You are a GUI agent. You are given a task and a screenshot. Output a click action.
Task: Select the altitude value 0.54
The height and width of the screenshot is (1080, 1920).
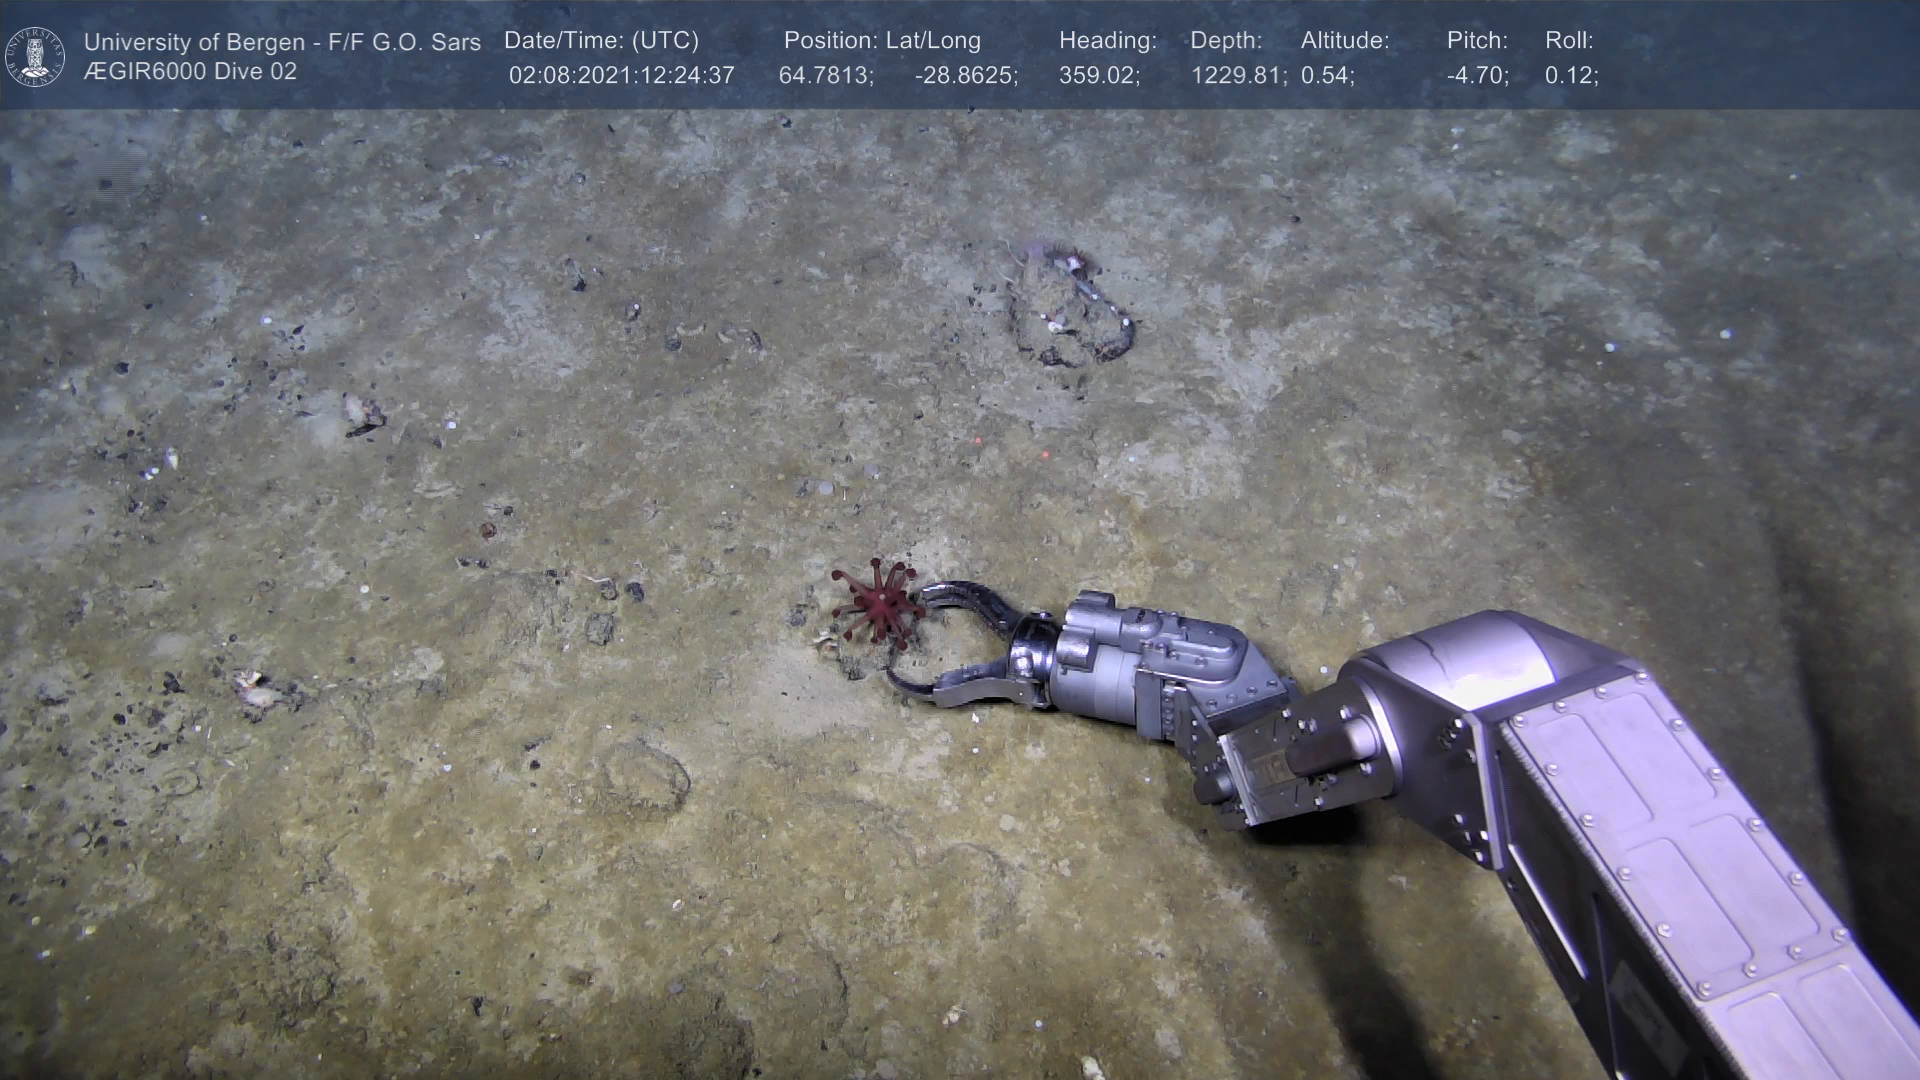point(1326,76)
